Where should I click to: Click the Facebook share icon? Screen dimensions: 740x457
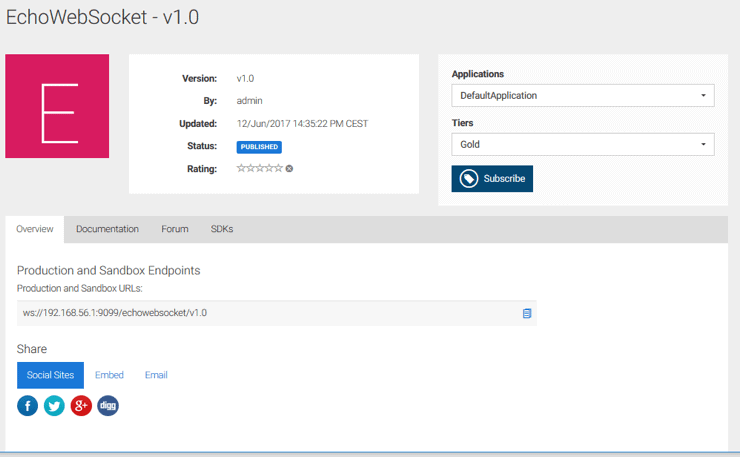[27, 406]
